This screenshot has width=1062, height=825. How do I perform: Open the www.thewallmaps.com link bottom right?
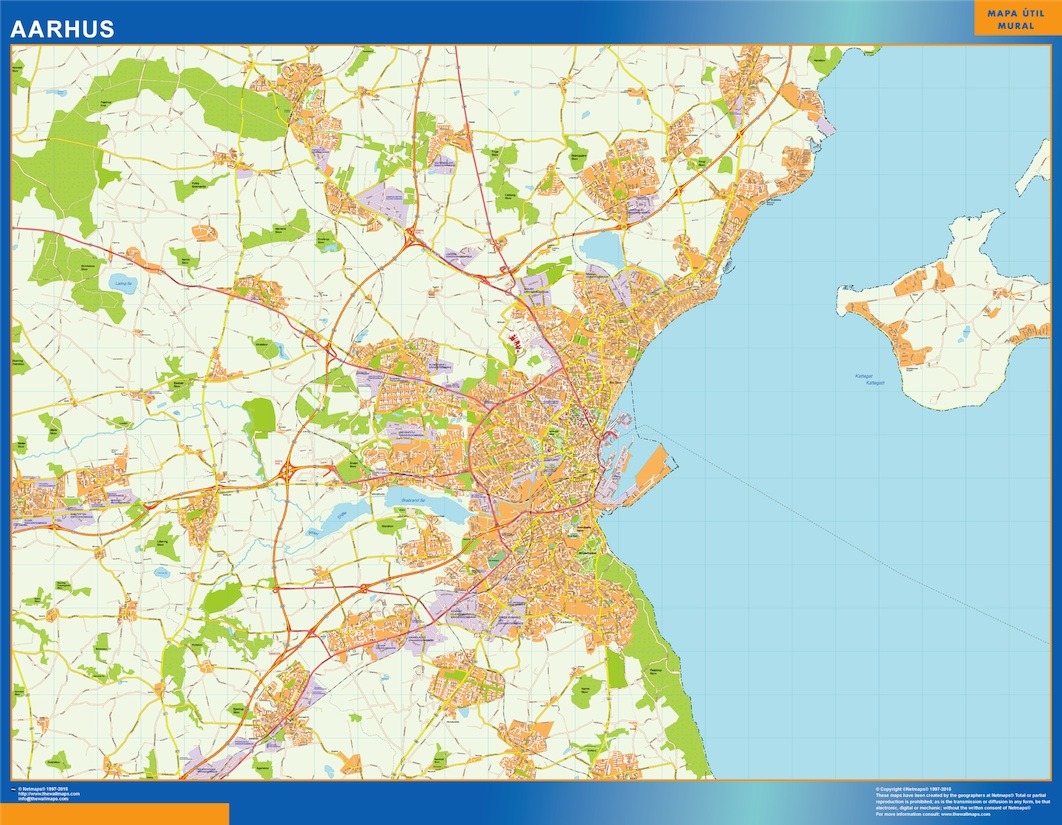pyautogui.click(x=967, y=814)
